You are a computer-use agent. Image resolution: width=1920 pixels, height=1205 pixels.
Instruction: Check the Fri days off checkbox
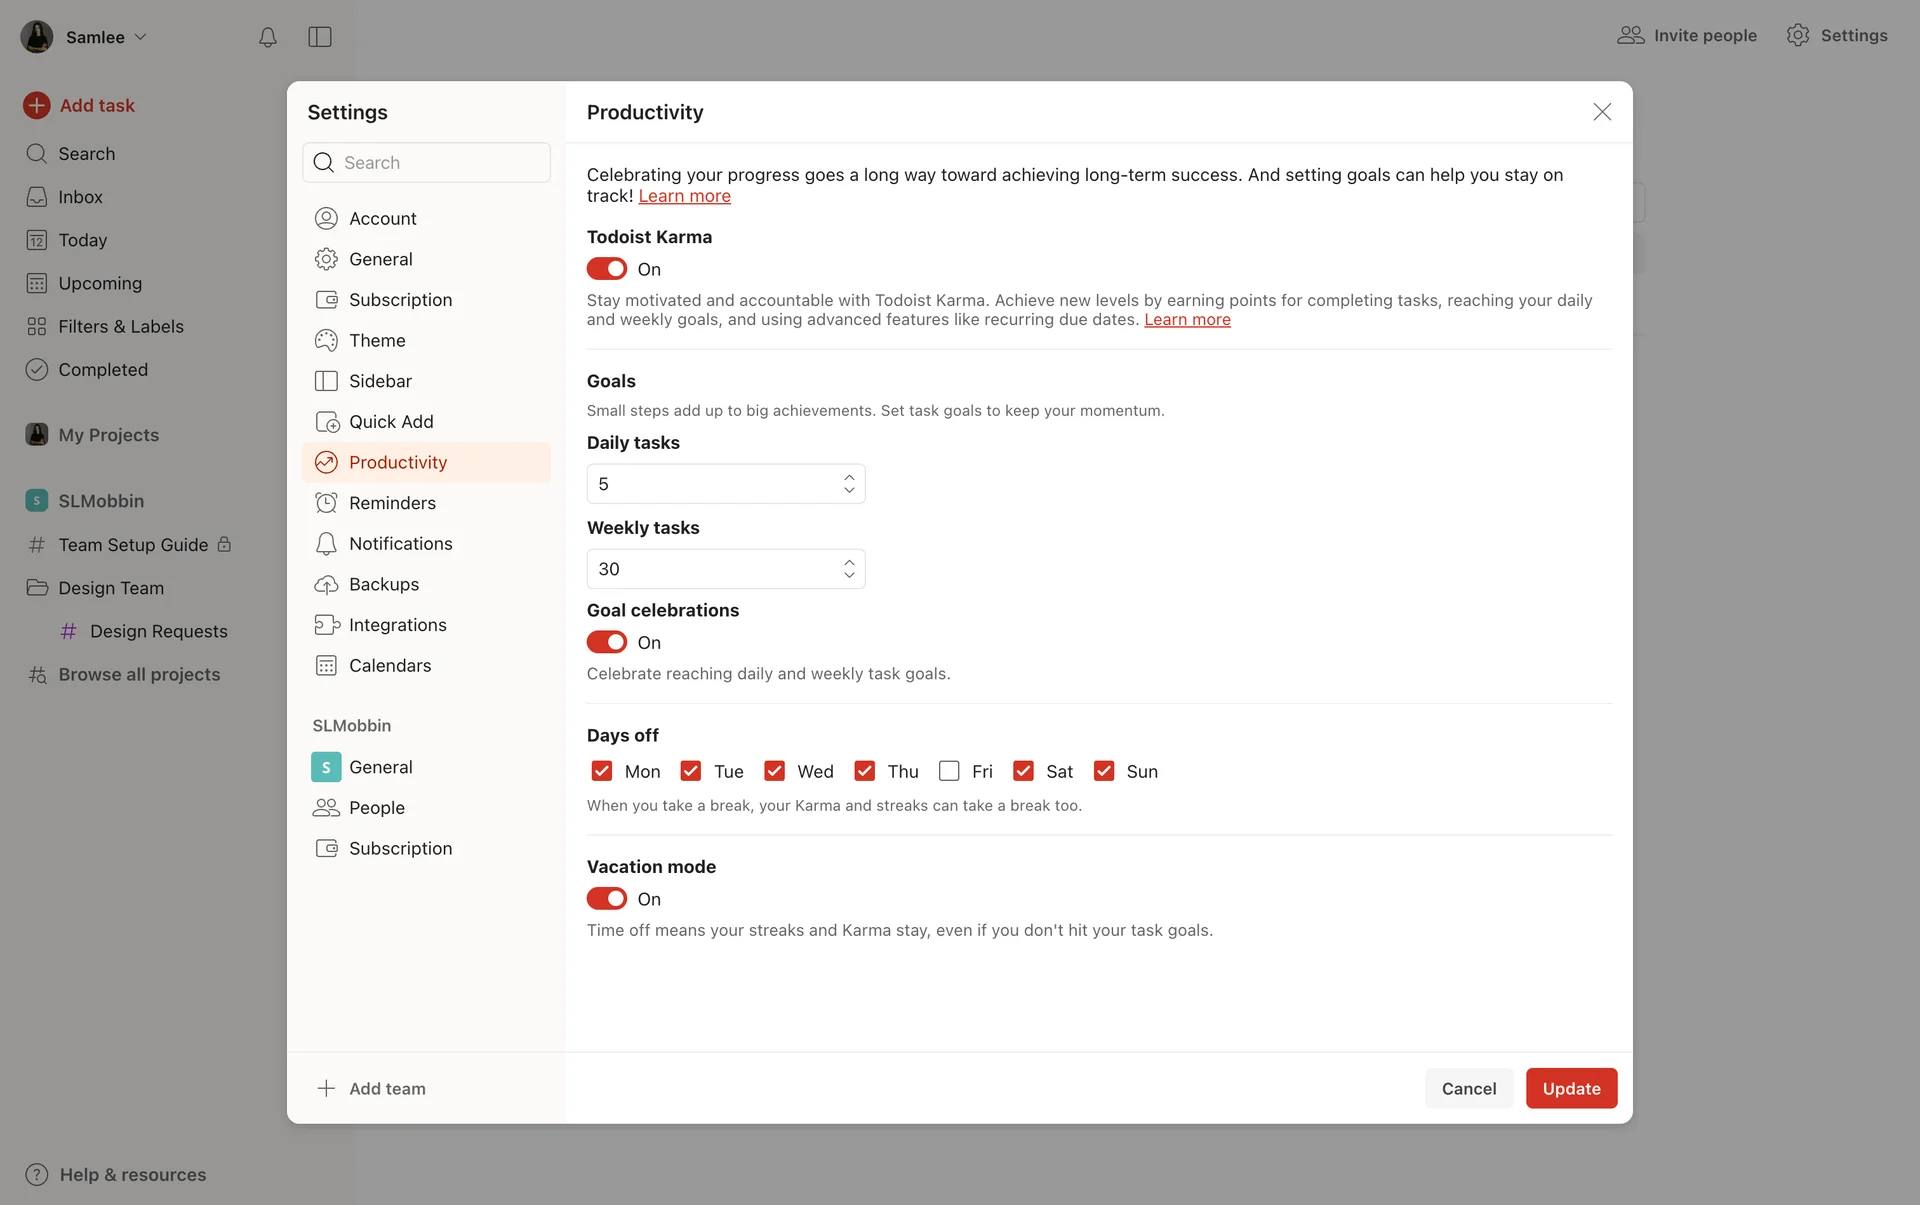click(x=949, y=771)
